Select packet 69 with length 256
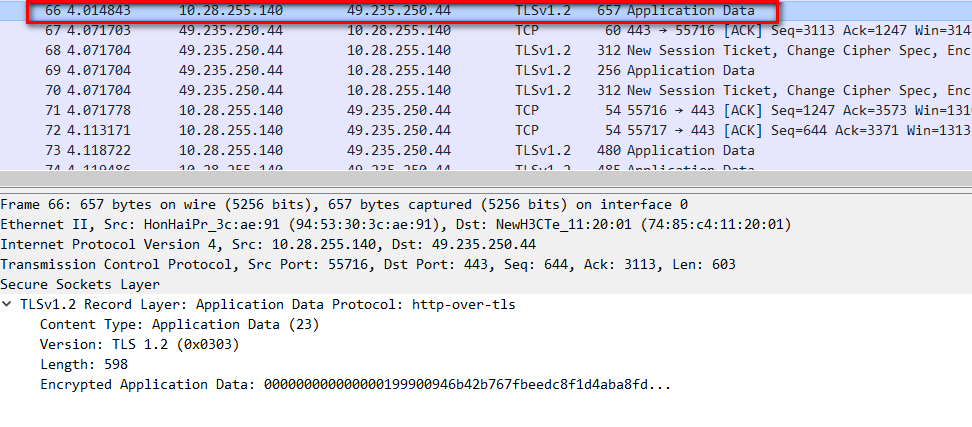 (400, 71)
